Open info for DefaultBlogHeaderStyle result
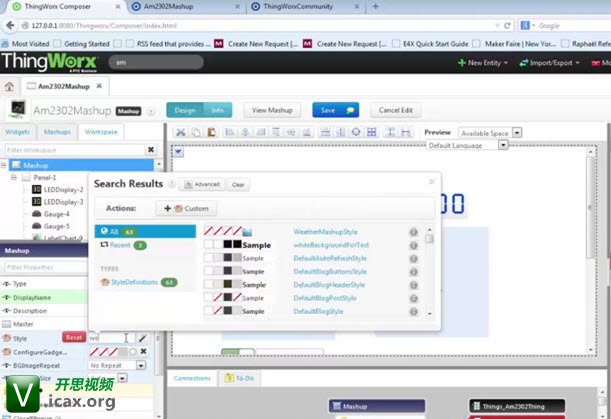The height and width of the screenshot is (419, 611). (413, 285)
